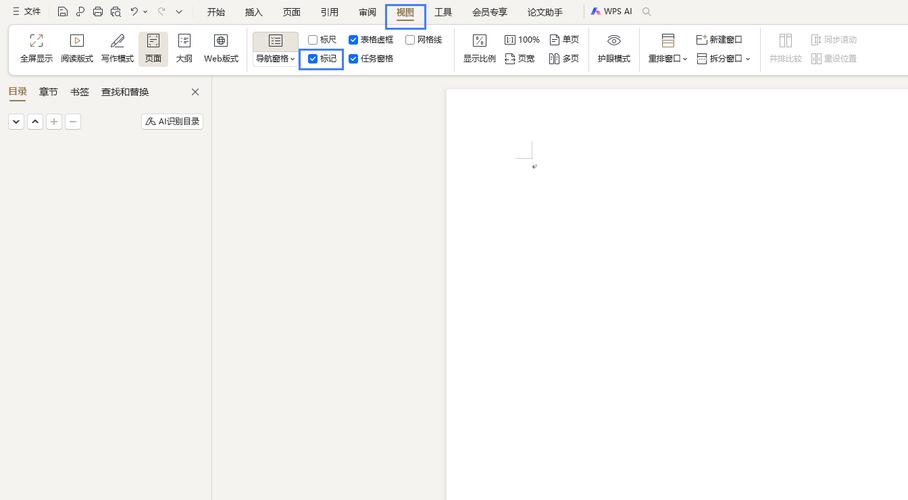Click the save document icon
The width and height of the screenshot is (908, 500).
pos(63,12)
